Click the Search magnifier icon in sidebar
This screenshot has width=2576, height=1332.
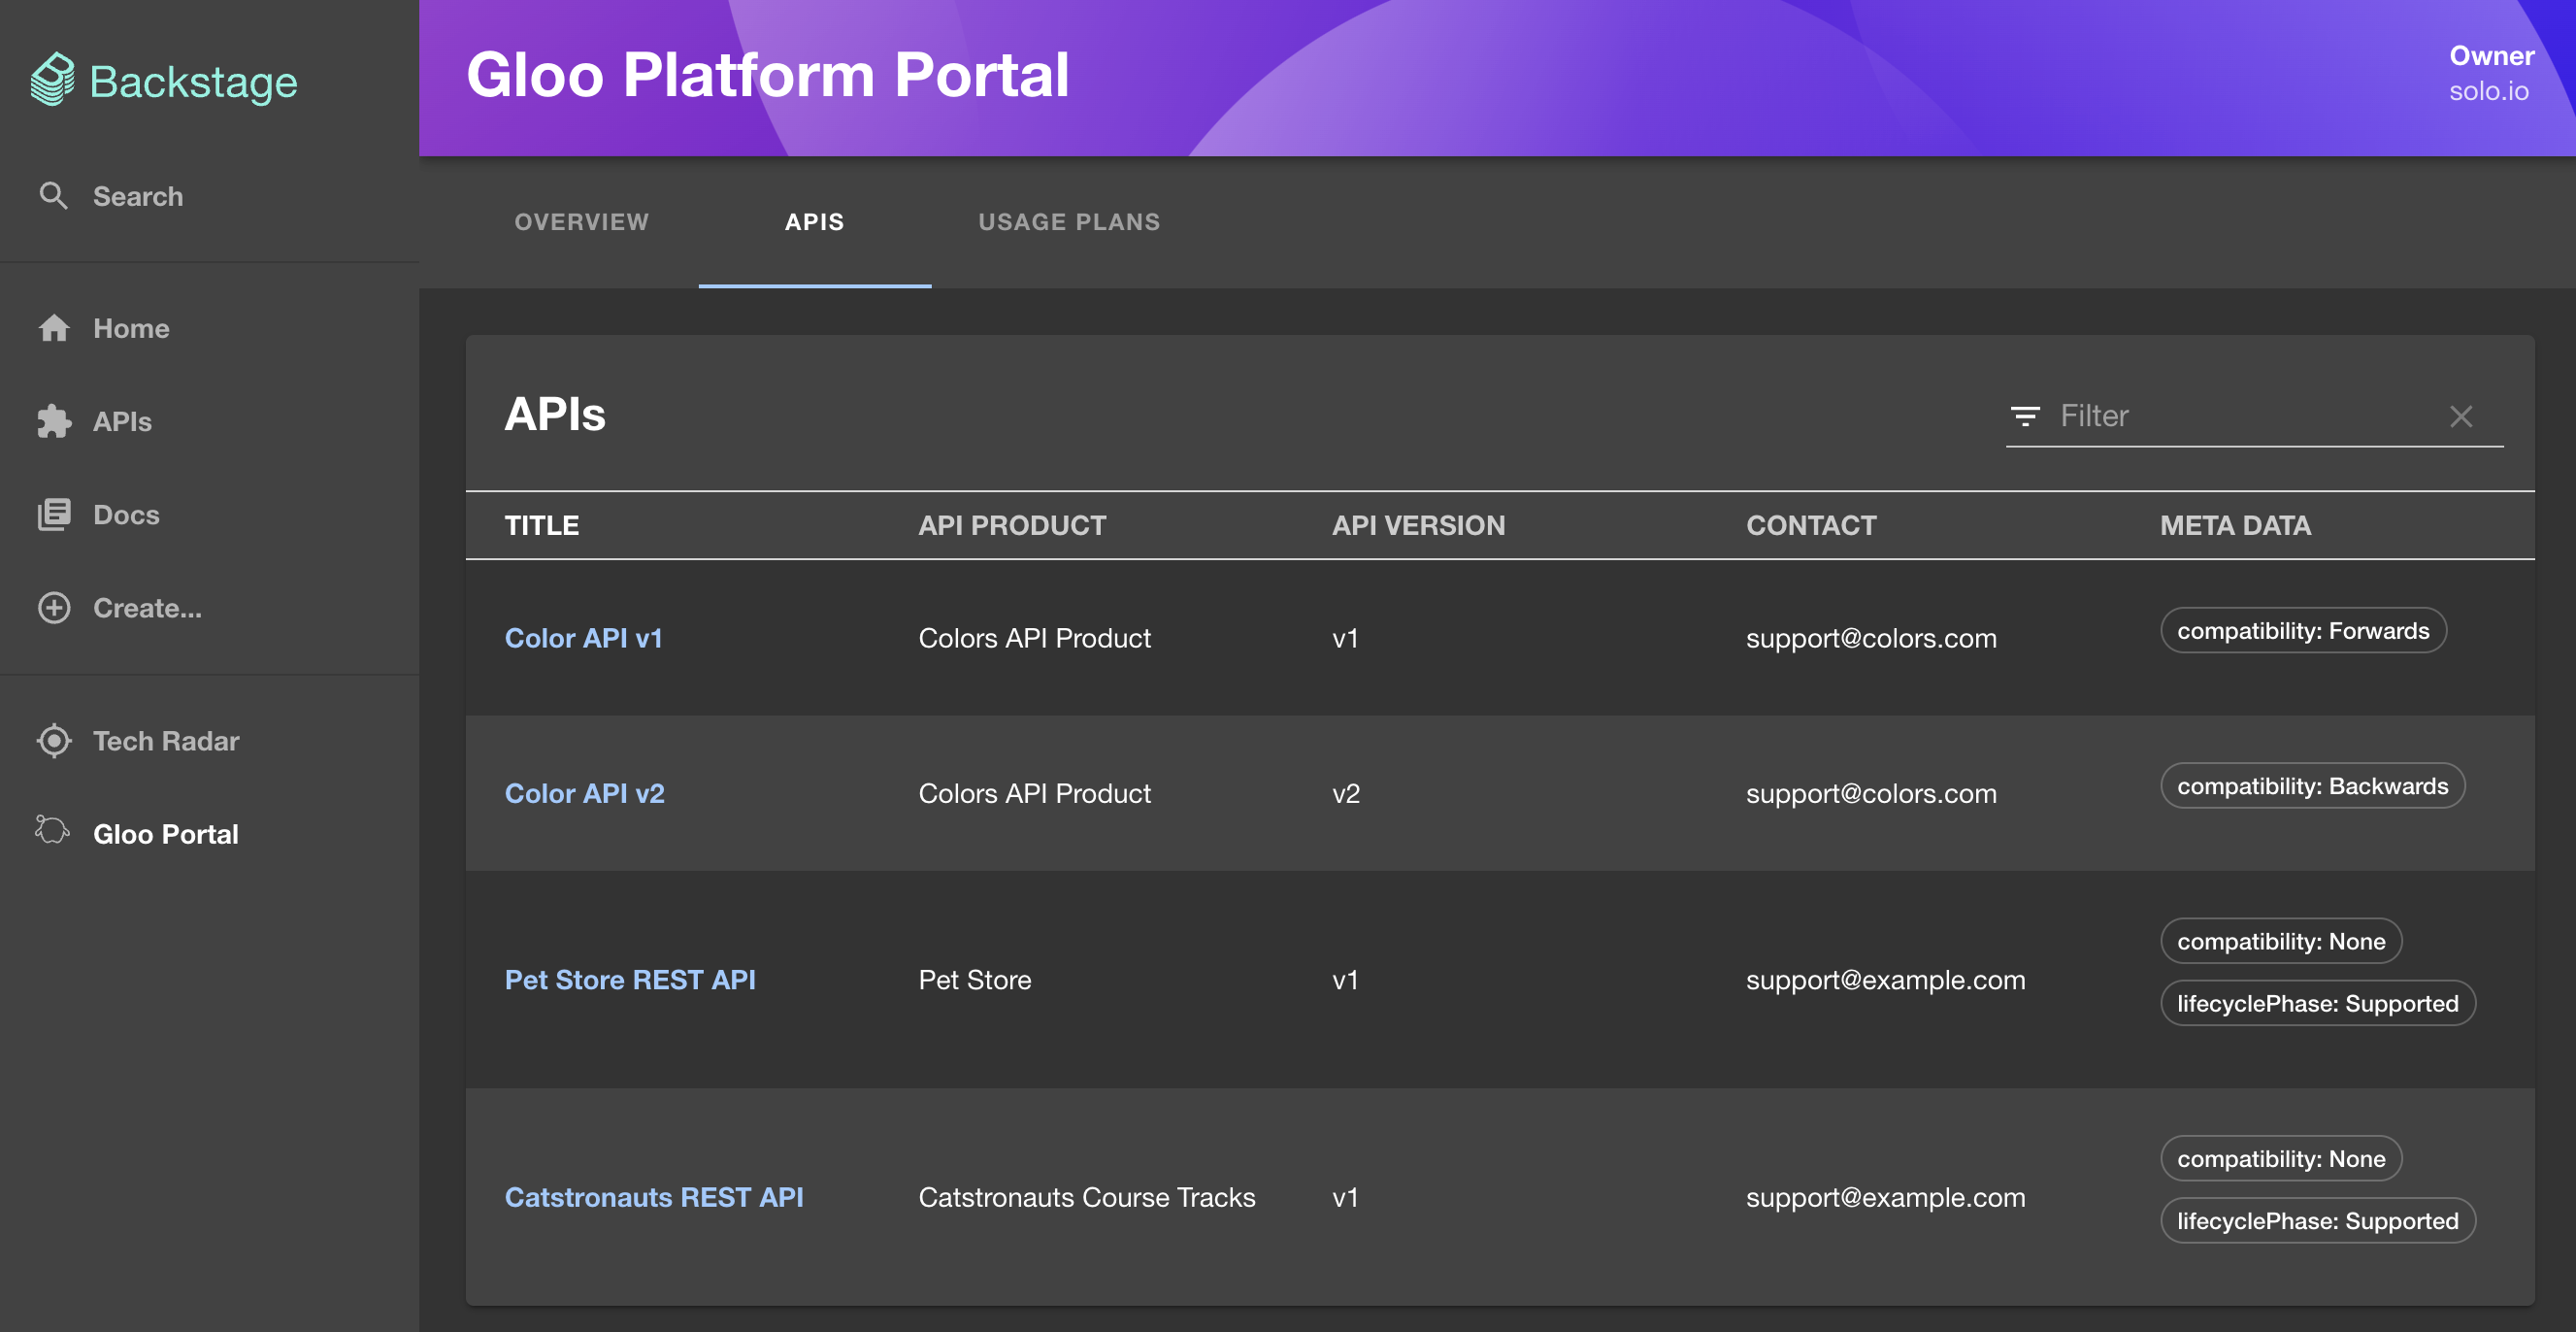53,196
